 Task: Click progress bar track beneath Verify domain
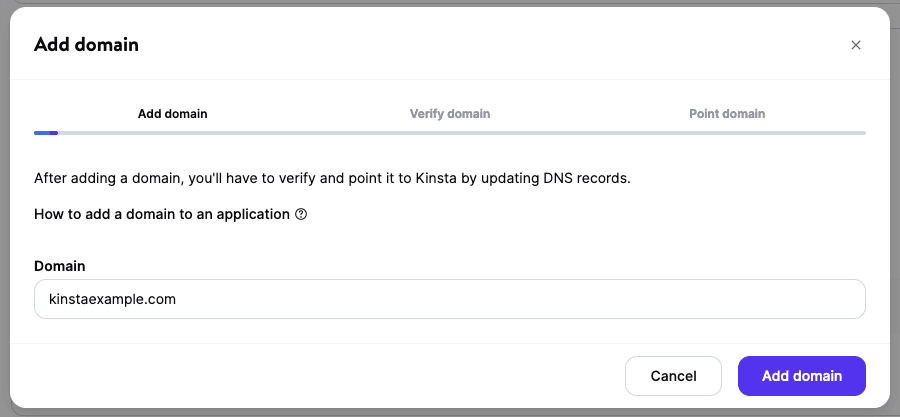(x=450, y=132)
